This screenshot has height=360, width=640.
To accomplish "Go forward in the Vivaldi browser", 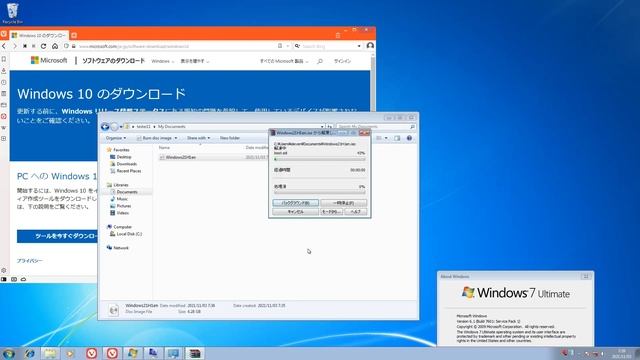I will point(14,46).
